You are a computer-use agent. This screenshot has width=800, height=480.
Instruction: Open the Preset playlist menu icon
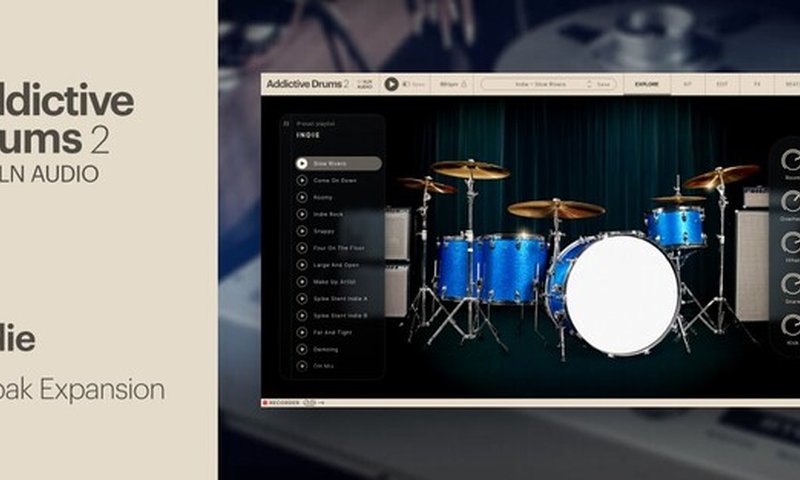[286, 124]
